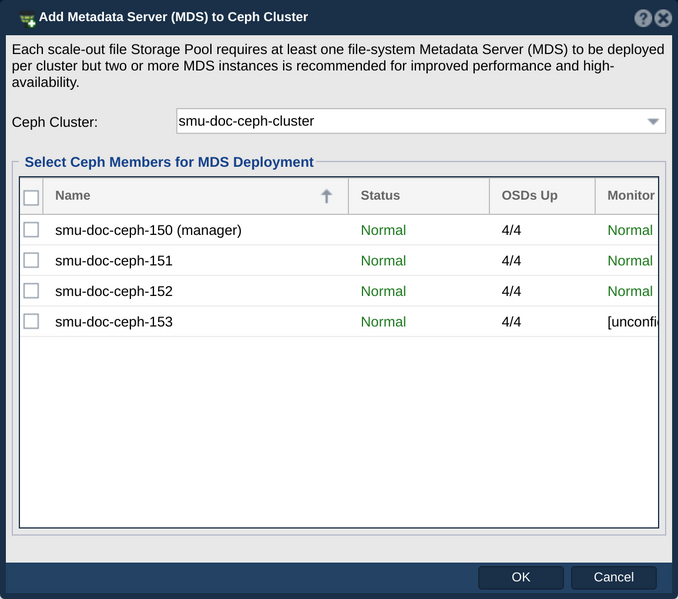The width and height of the screenshot is (678, 599).
Task: Click the Name column sort arrow
Action: coord(326,196)
